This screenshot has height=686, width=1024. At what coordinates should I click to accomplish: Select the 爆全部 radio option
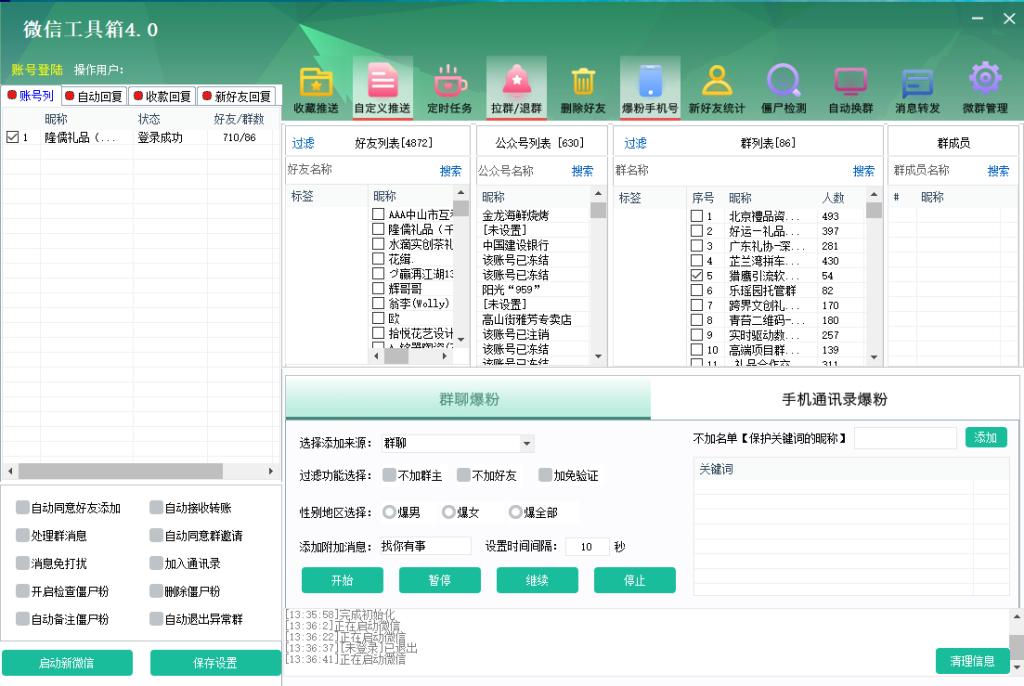click(x=516, y=512)
